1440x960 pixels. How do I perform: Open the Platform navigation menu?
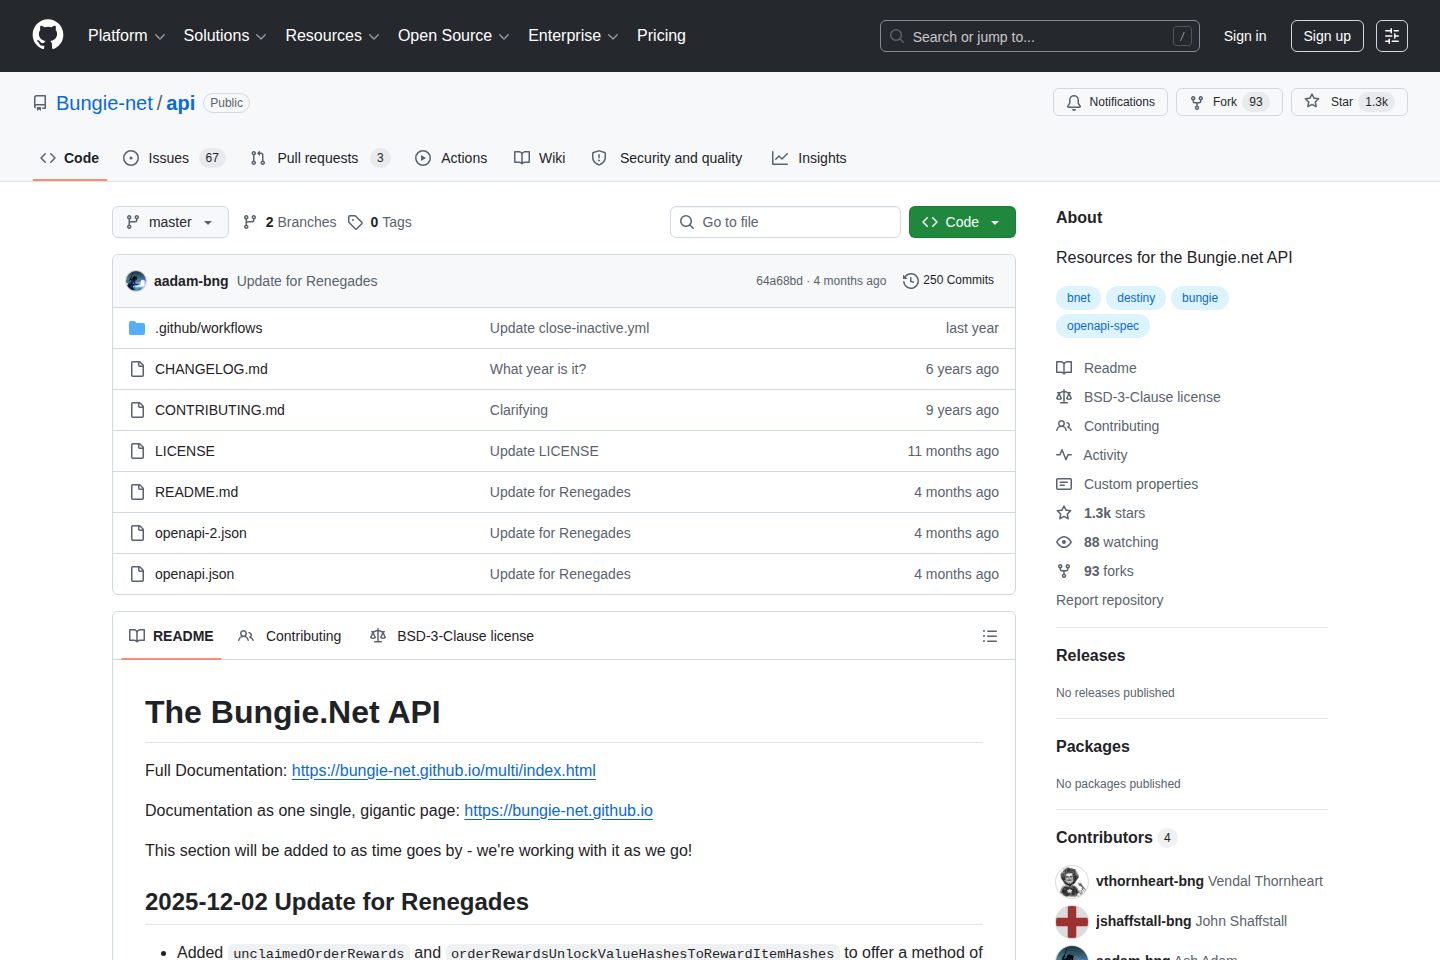[x=126, y=36]
